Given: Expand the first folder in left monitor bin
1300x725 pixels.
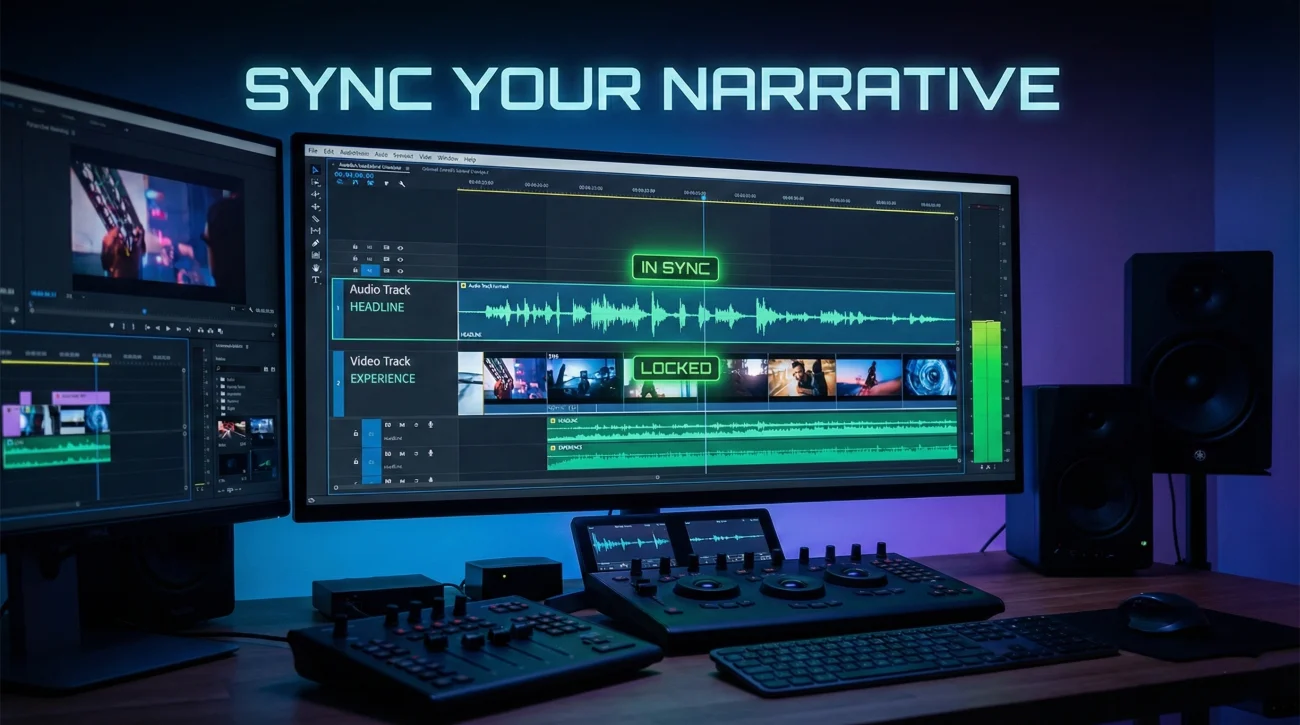Looking at the screenshot, I should (217, 379).
